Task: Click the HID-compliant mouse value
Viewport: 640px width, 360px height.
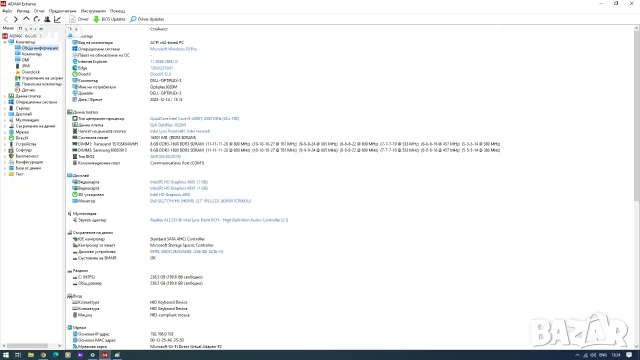Action: [x=169, y=315]
